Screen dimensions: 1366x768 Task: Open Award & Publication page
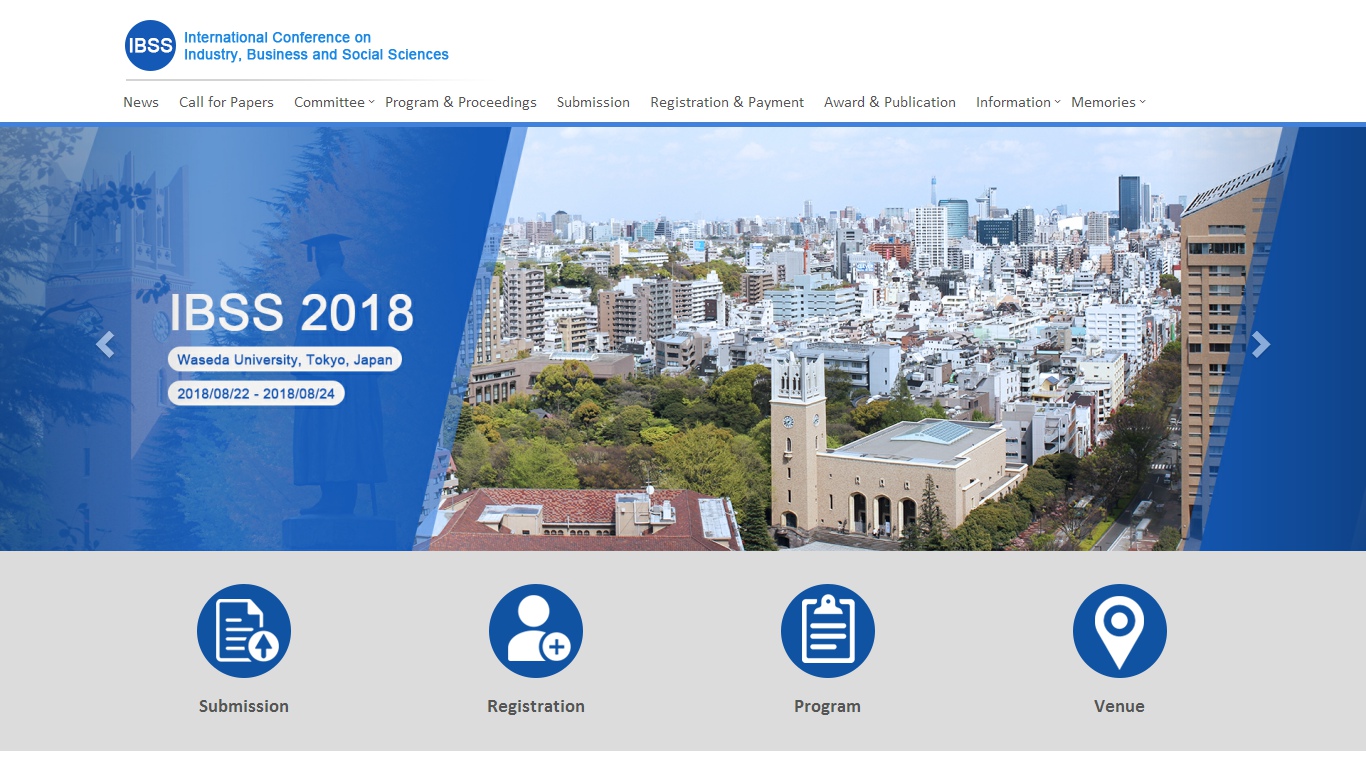[890, 102]
